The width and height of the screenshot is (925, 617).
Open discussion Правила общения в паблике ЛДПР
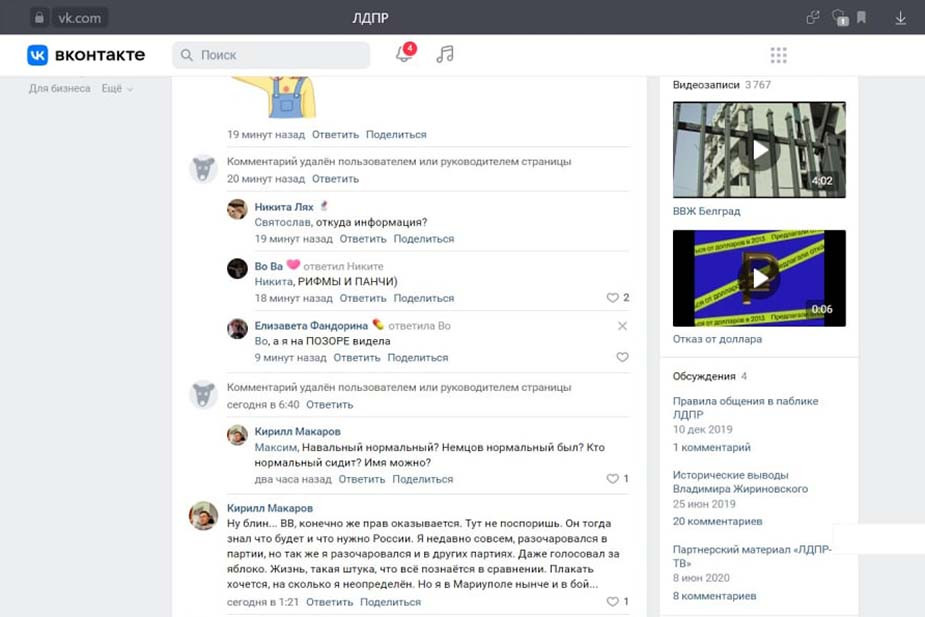click(745, 407)
